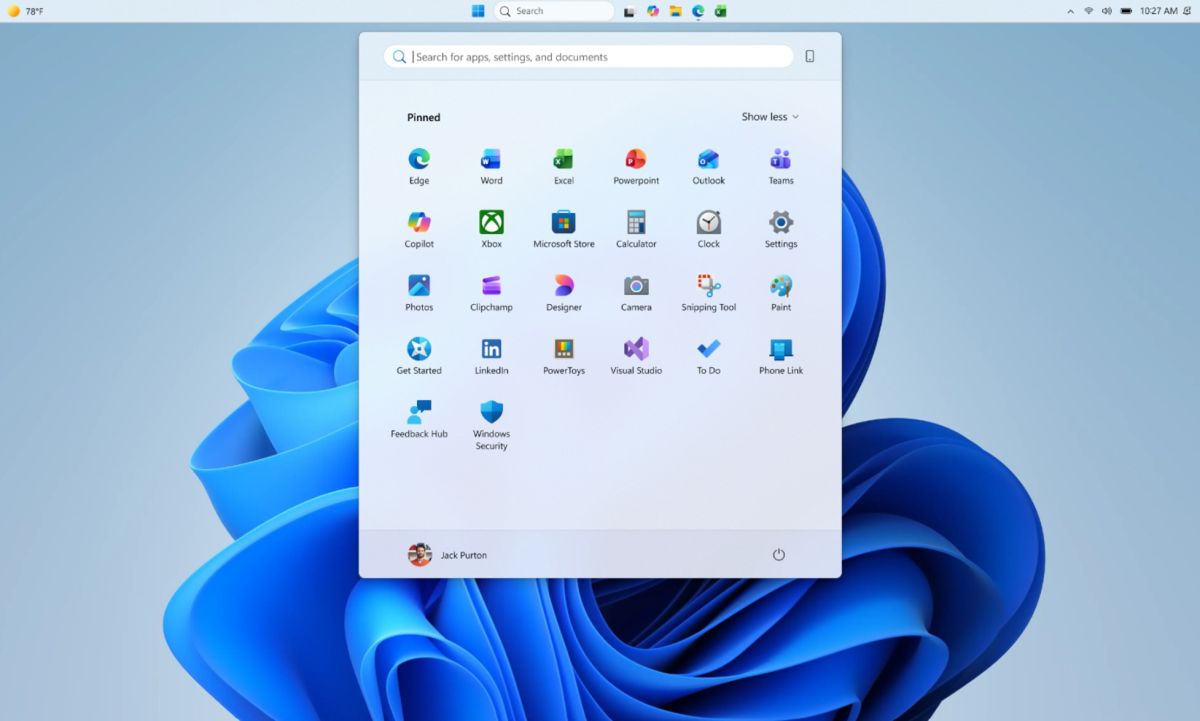
Task: Open Settings from the pinned apps
Action: pos(781,229)
